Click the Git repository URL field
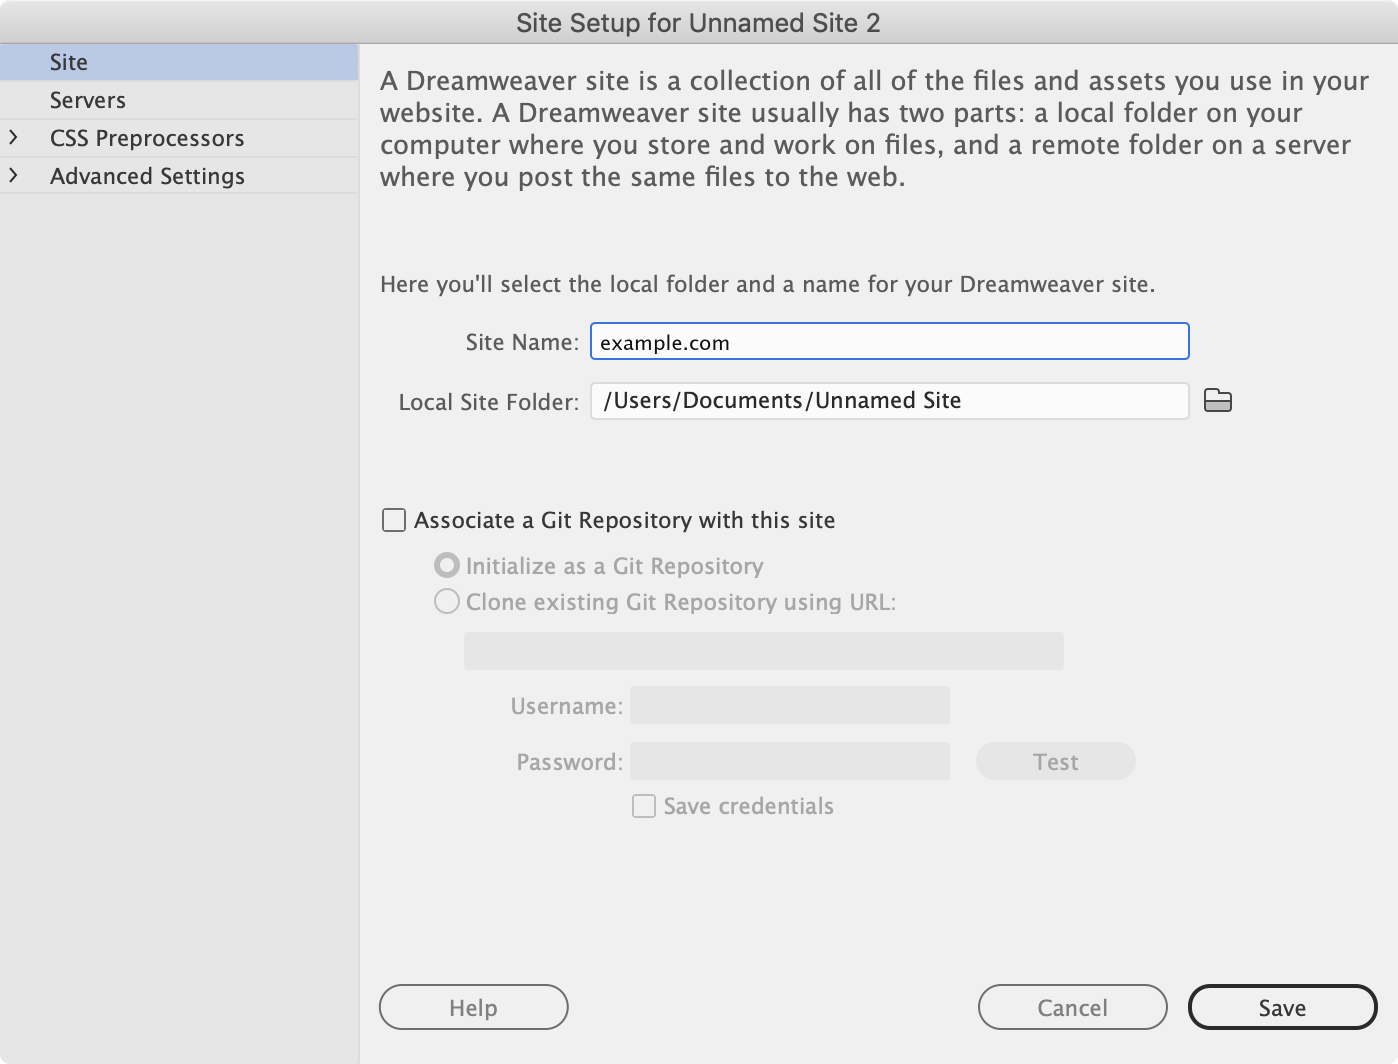1398x1064 pixels. pos(763,650)
